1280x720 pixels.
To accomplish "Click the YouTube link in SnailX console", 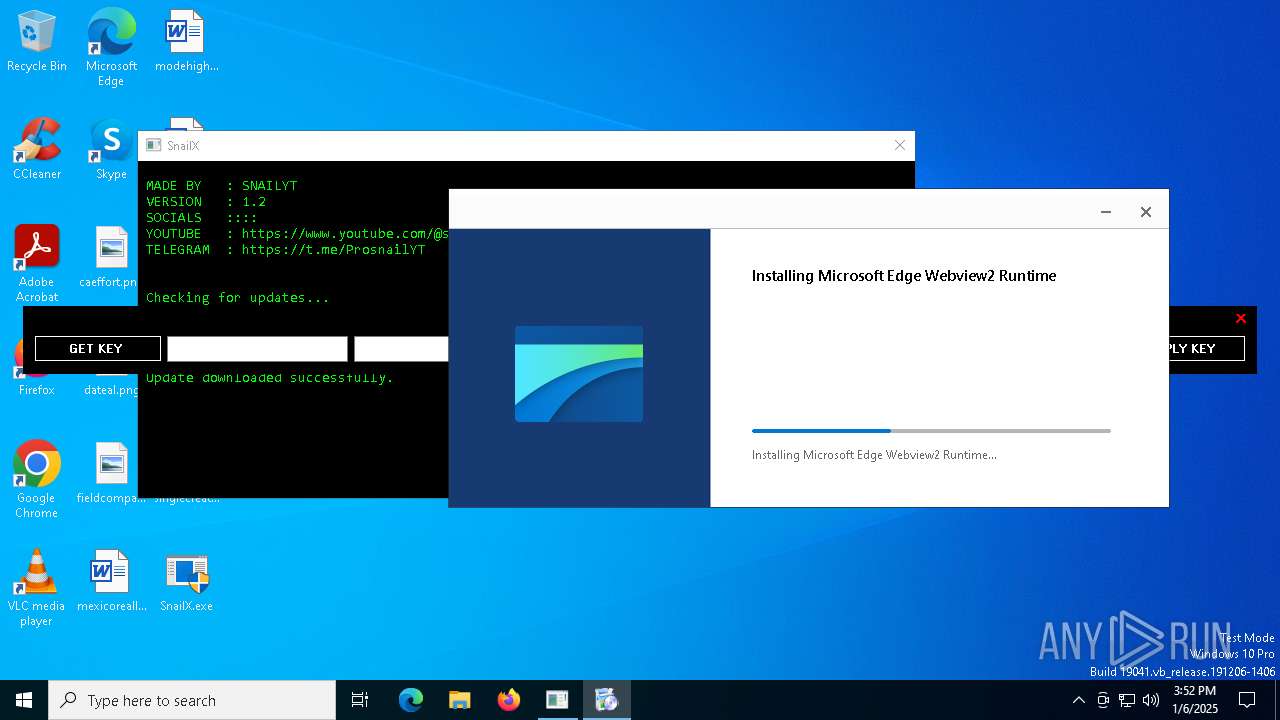I will tap(345, 233).
